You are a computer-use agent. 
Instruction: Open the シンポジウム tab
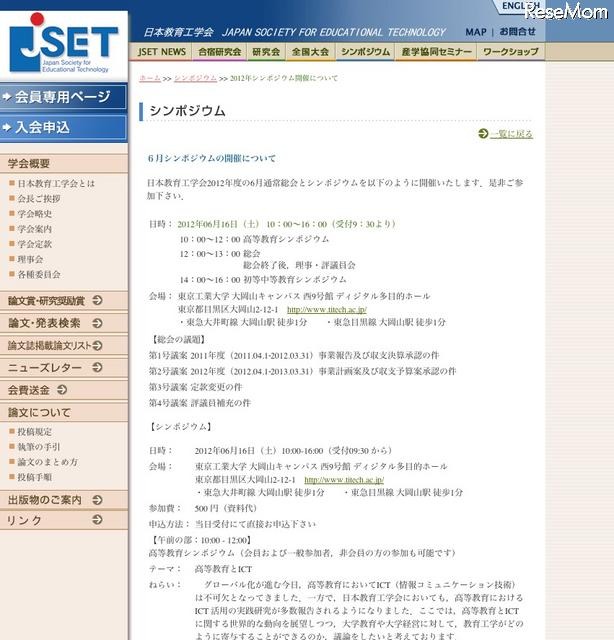coord(365,52)
